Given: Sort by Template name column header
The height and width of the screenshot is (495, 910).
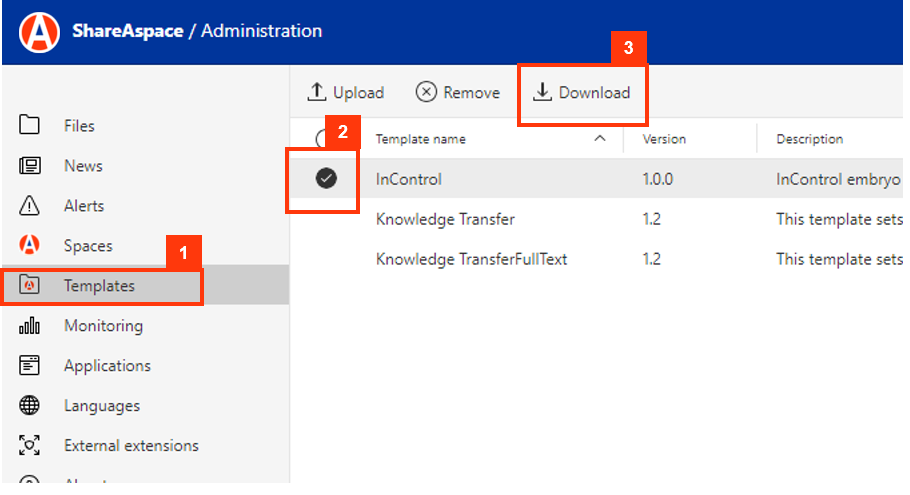Looking at the screenshot, I should click(x=420, y=139).
